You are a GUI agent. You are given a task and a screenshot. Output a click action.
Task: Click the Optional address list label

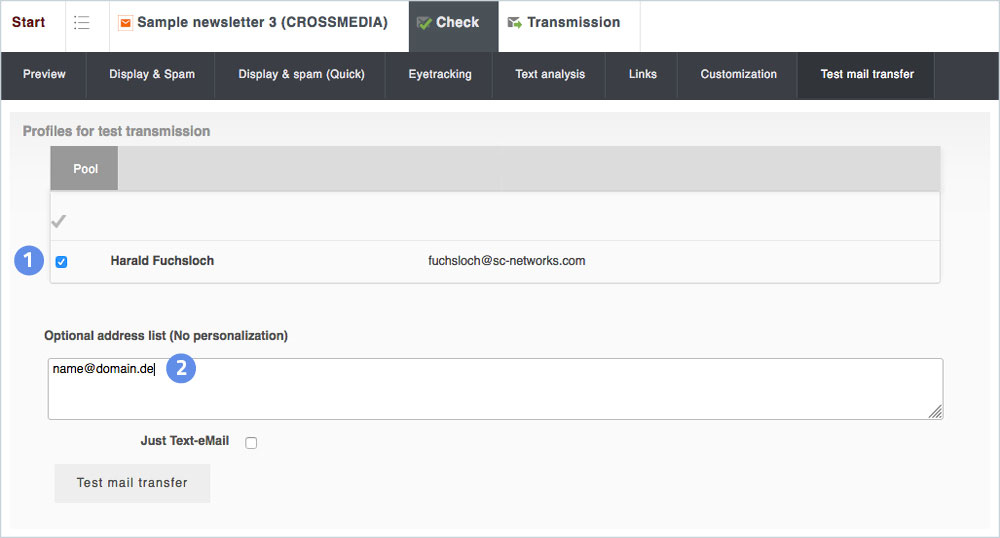tap(166, 336)
